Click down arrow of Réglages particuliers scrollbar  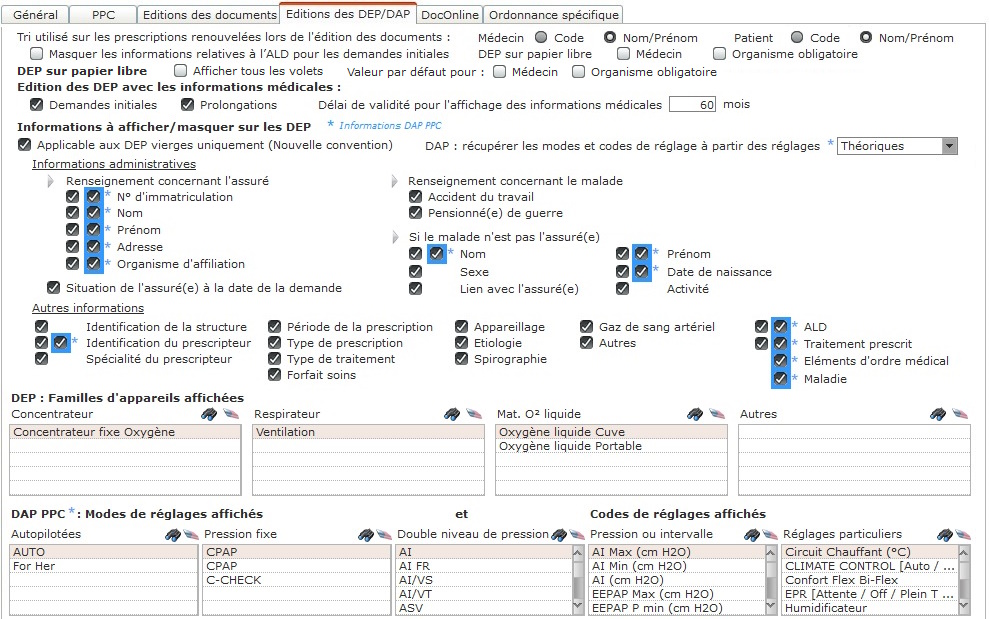point(964,607)
